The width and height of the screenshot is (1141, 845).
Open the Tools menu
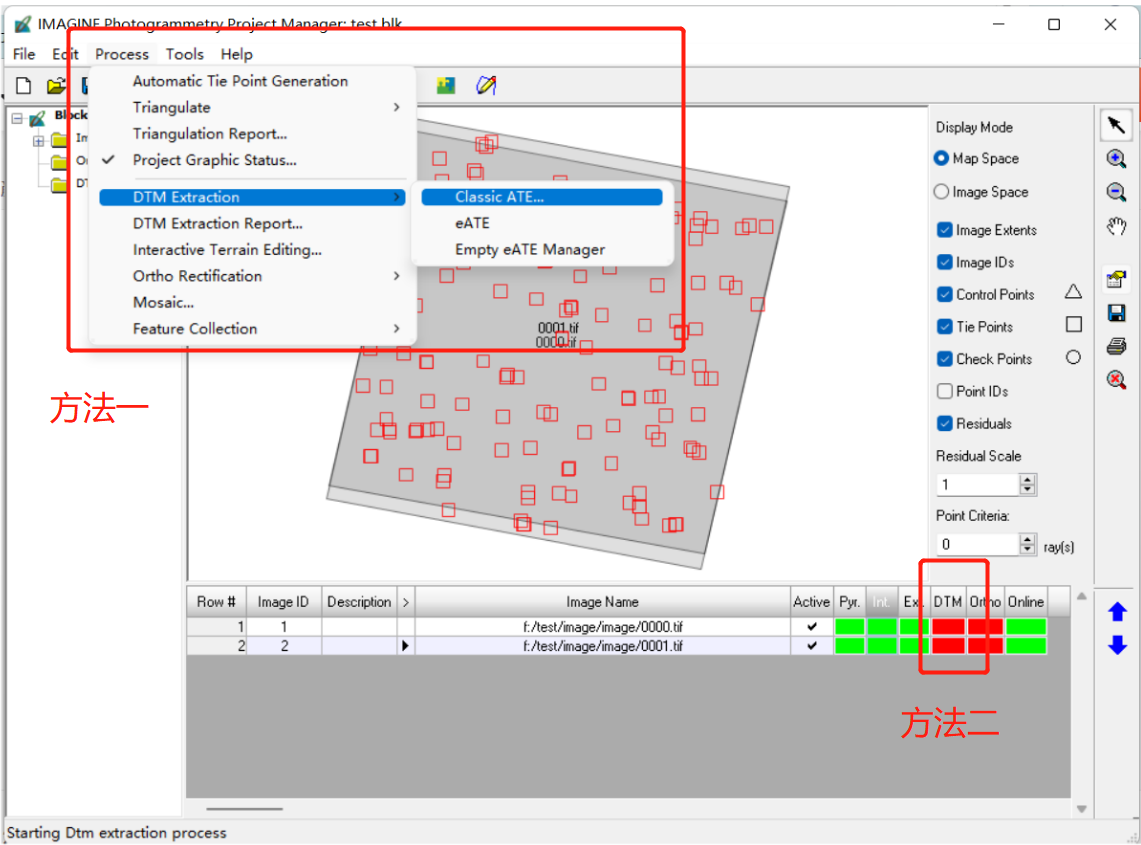click(185, 54)
